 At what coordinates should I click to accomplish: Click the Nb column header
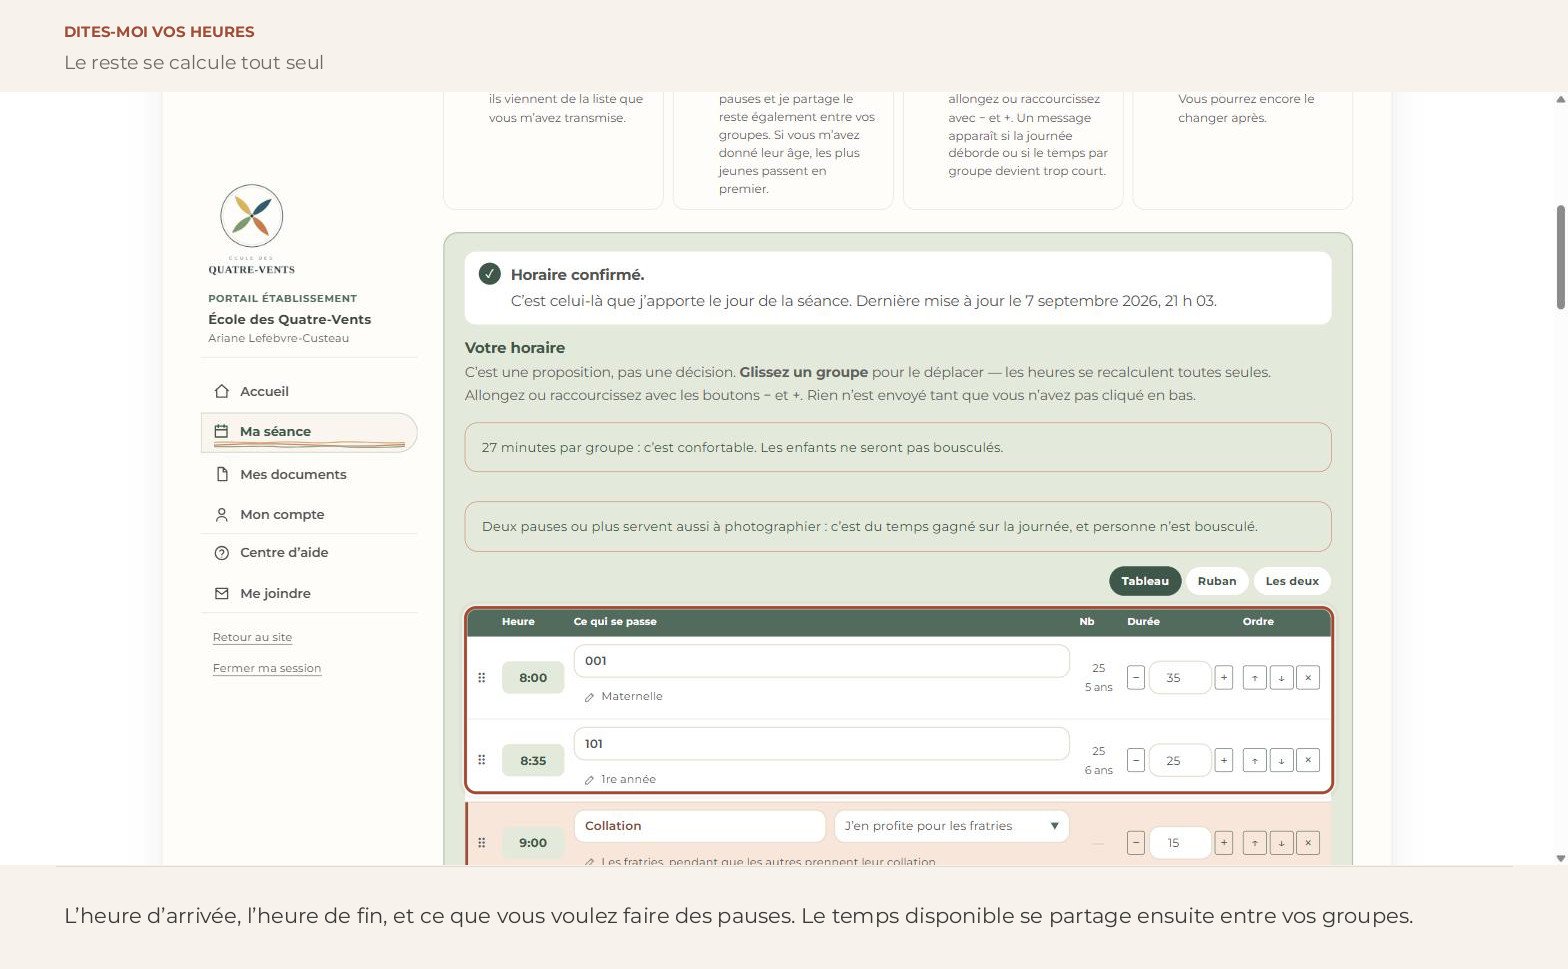(1087, 622)
